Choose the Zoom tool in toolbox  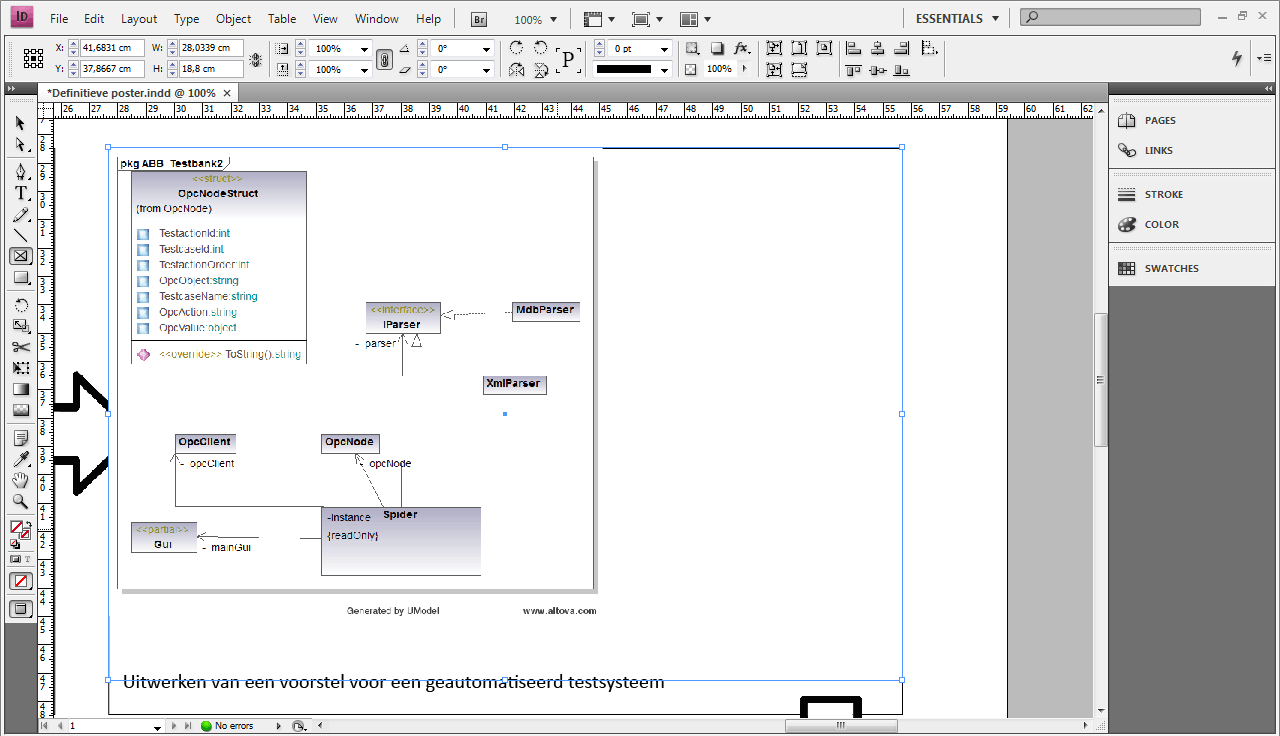coord(20,502)
